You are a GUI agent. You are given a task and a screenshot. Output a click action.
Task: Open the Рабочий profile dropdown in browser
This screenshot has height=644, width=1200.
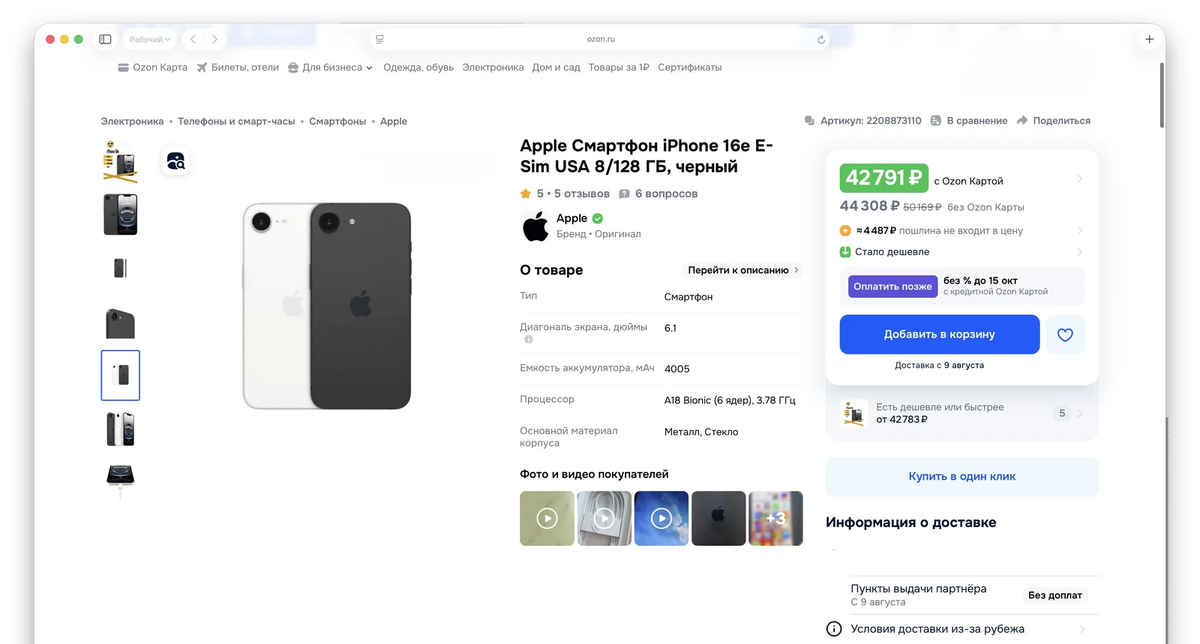150,38
